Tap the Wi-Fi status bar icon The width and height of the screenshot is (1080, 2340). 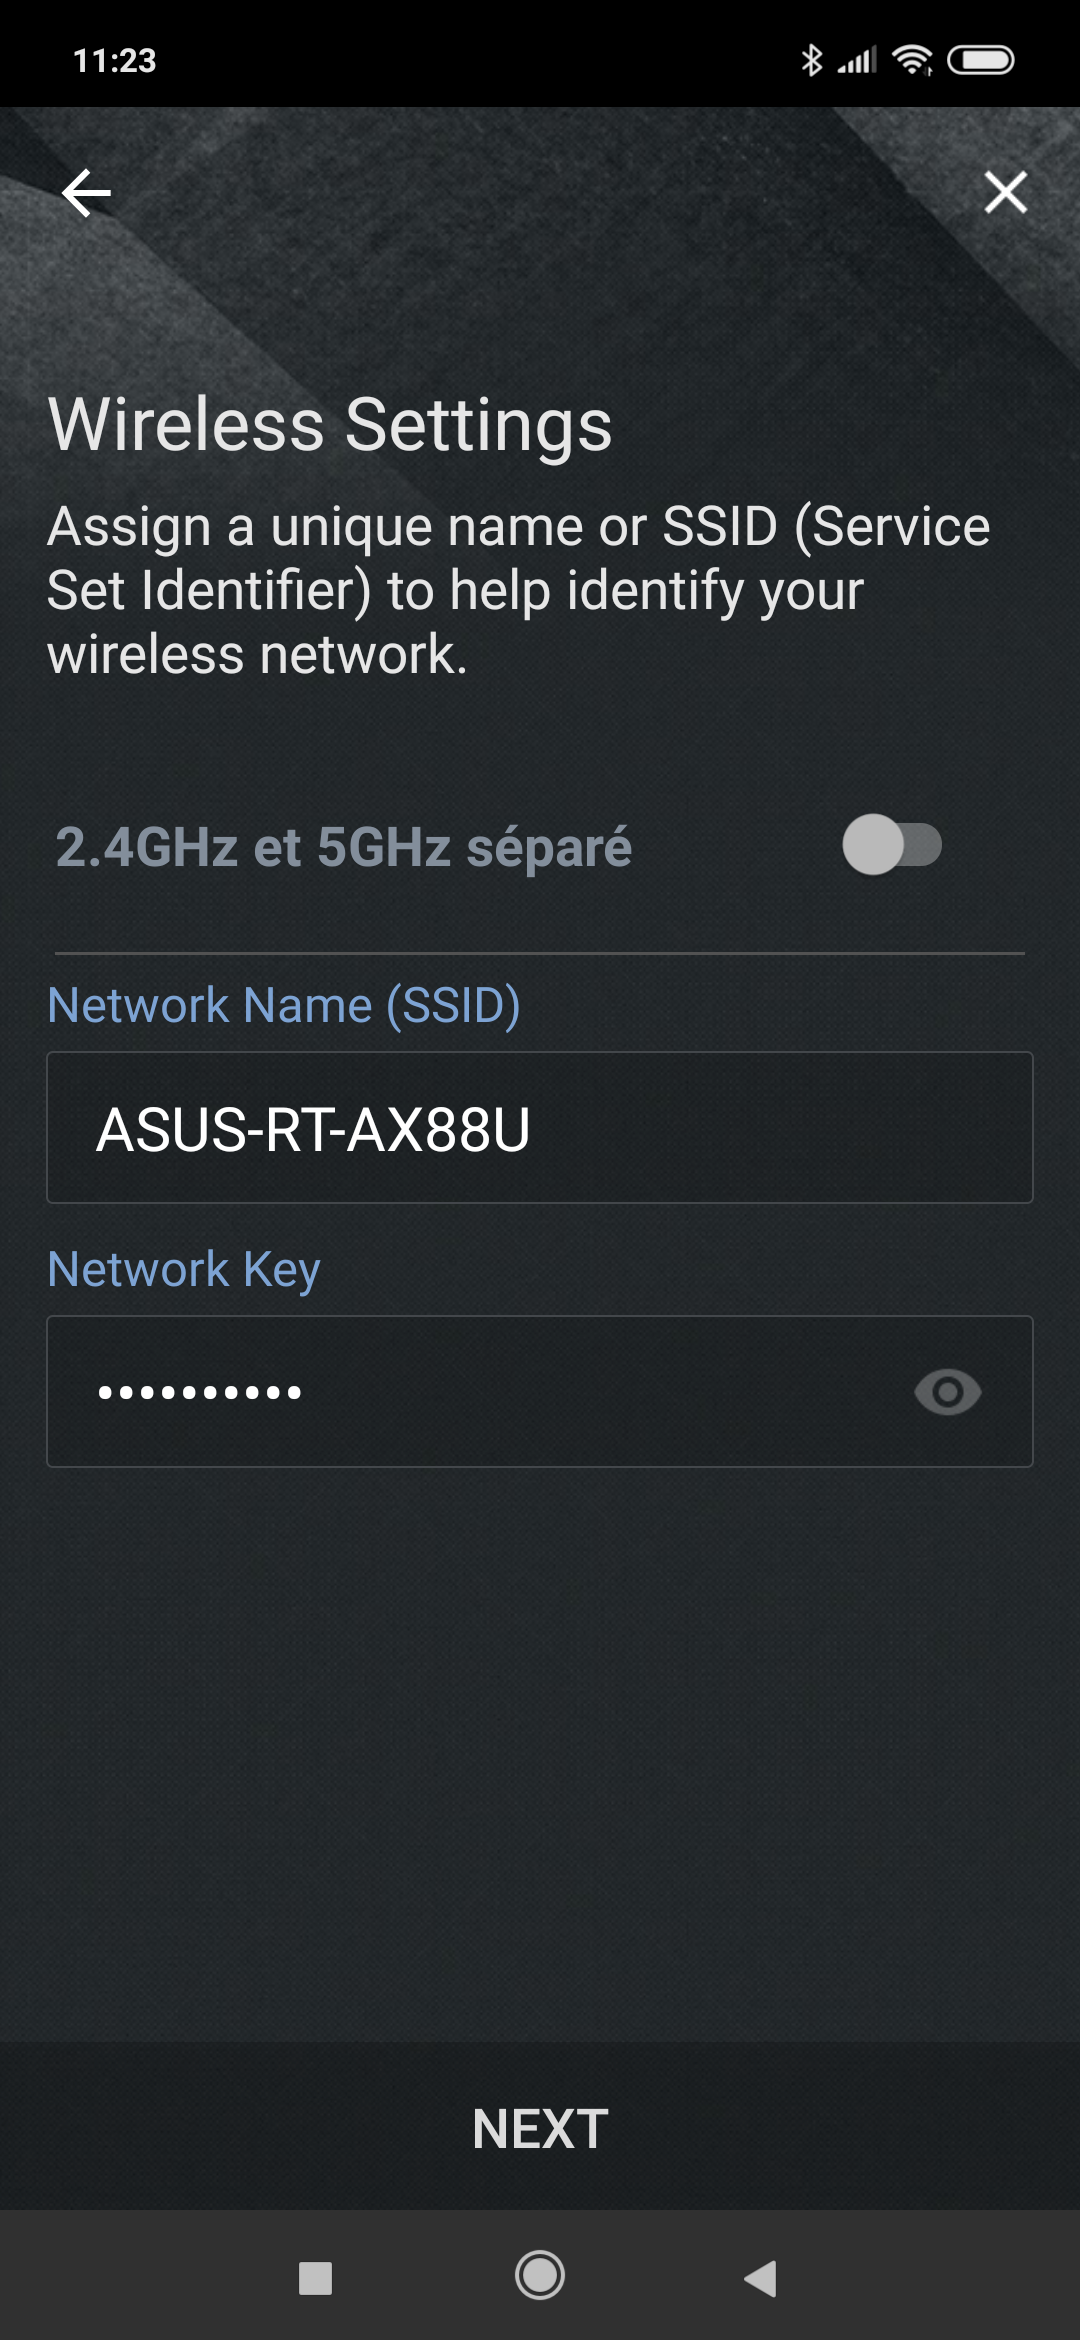coord(912,60)
